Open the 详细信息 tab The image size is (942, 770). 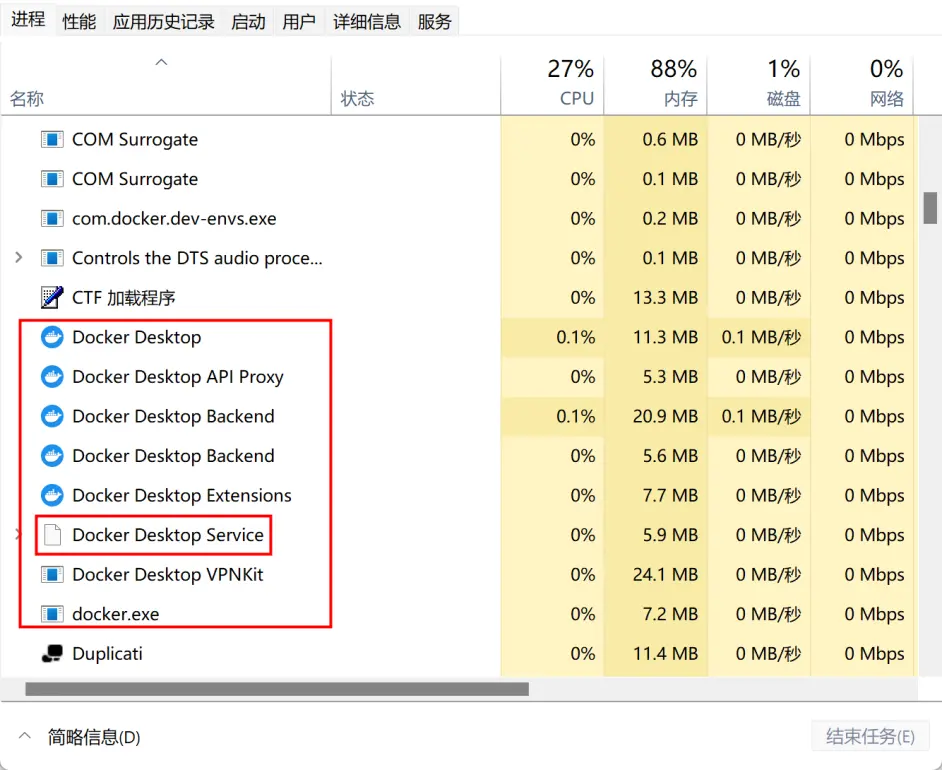(x=367, y=22)
